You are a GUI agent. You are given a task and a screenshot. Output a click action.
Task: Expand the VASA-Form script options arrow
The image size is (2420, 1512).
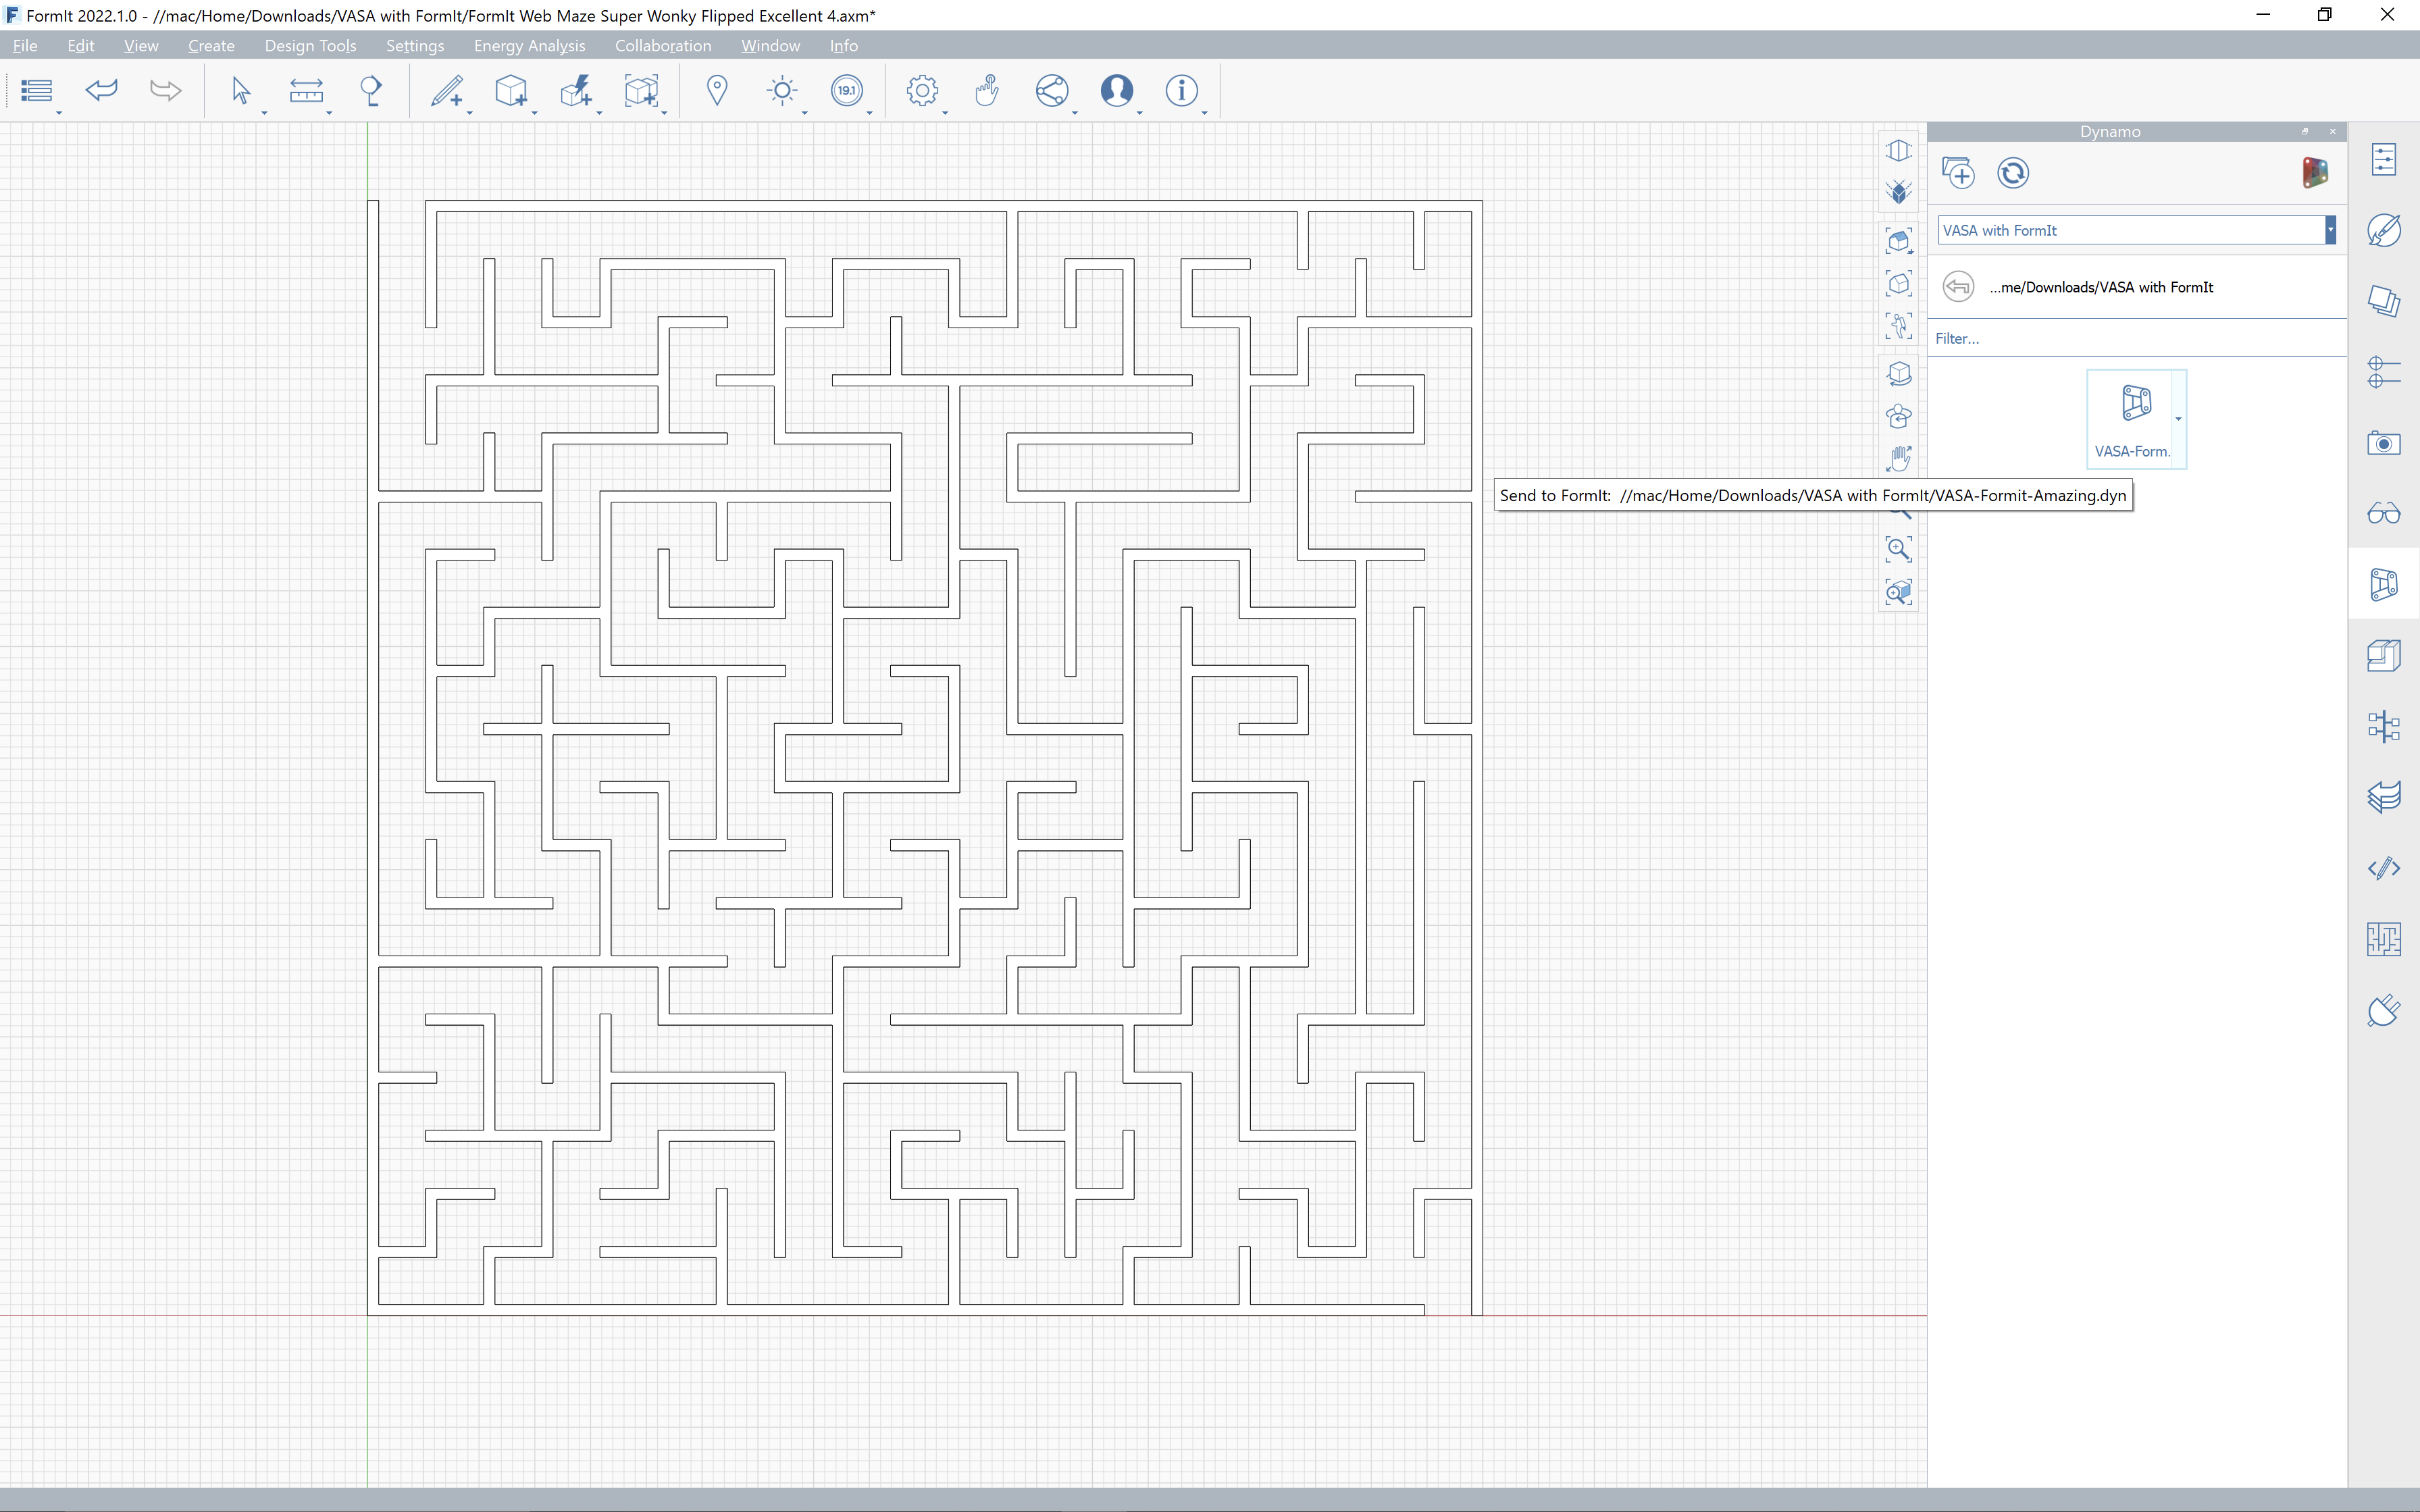click(x=2178, y=419)
